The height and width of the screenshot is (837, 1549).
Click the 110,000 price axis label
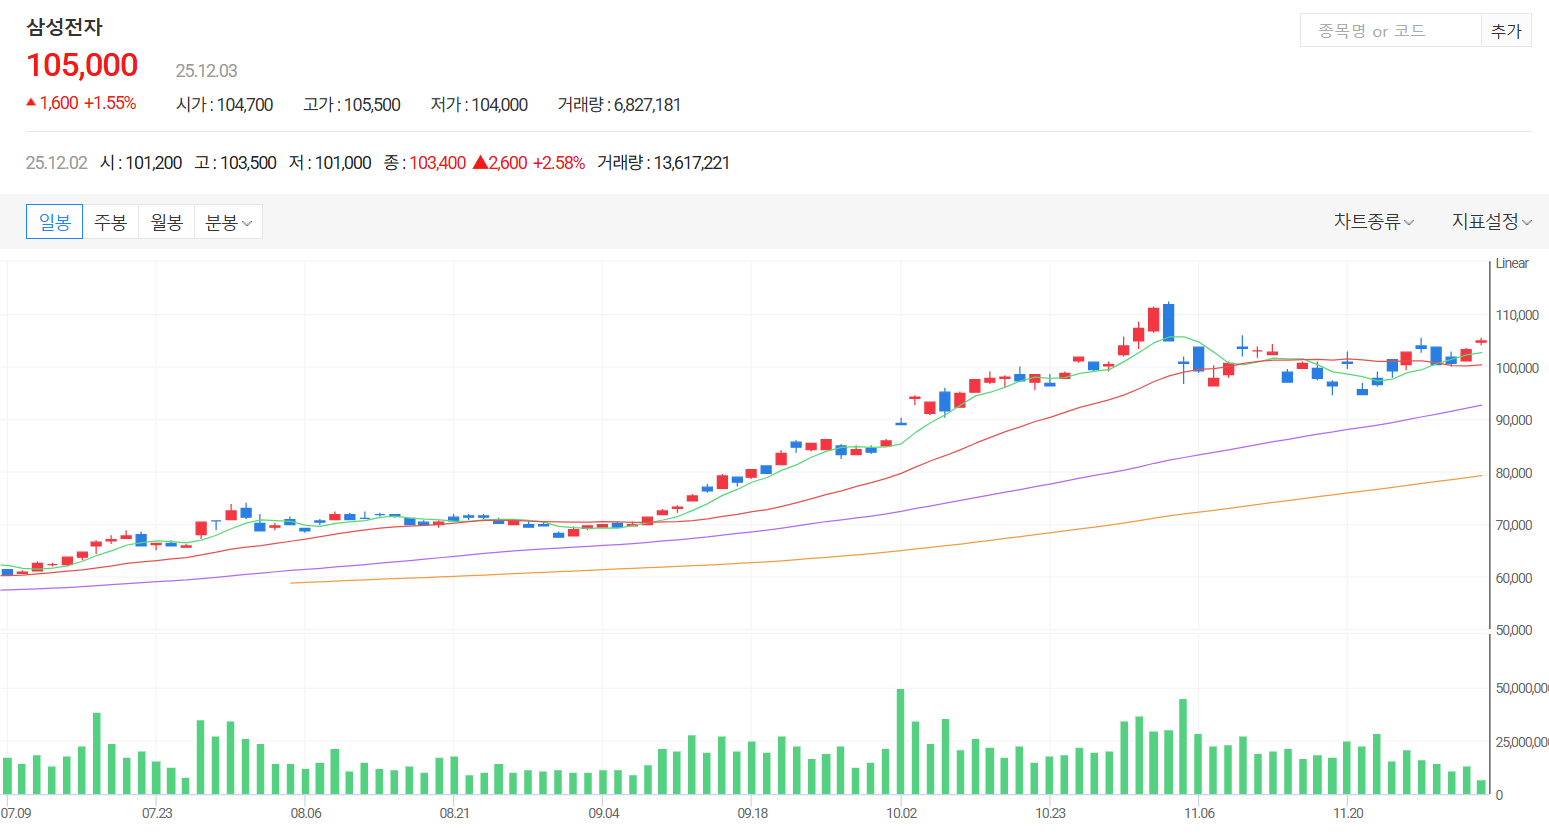[x=1516, y=315]
